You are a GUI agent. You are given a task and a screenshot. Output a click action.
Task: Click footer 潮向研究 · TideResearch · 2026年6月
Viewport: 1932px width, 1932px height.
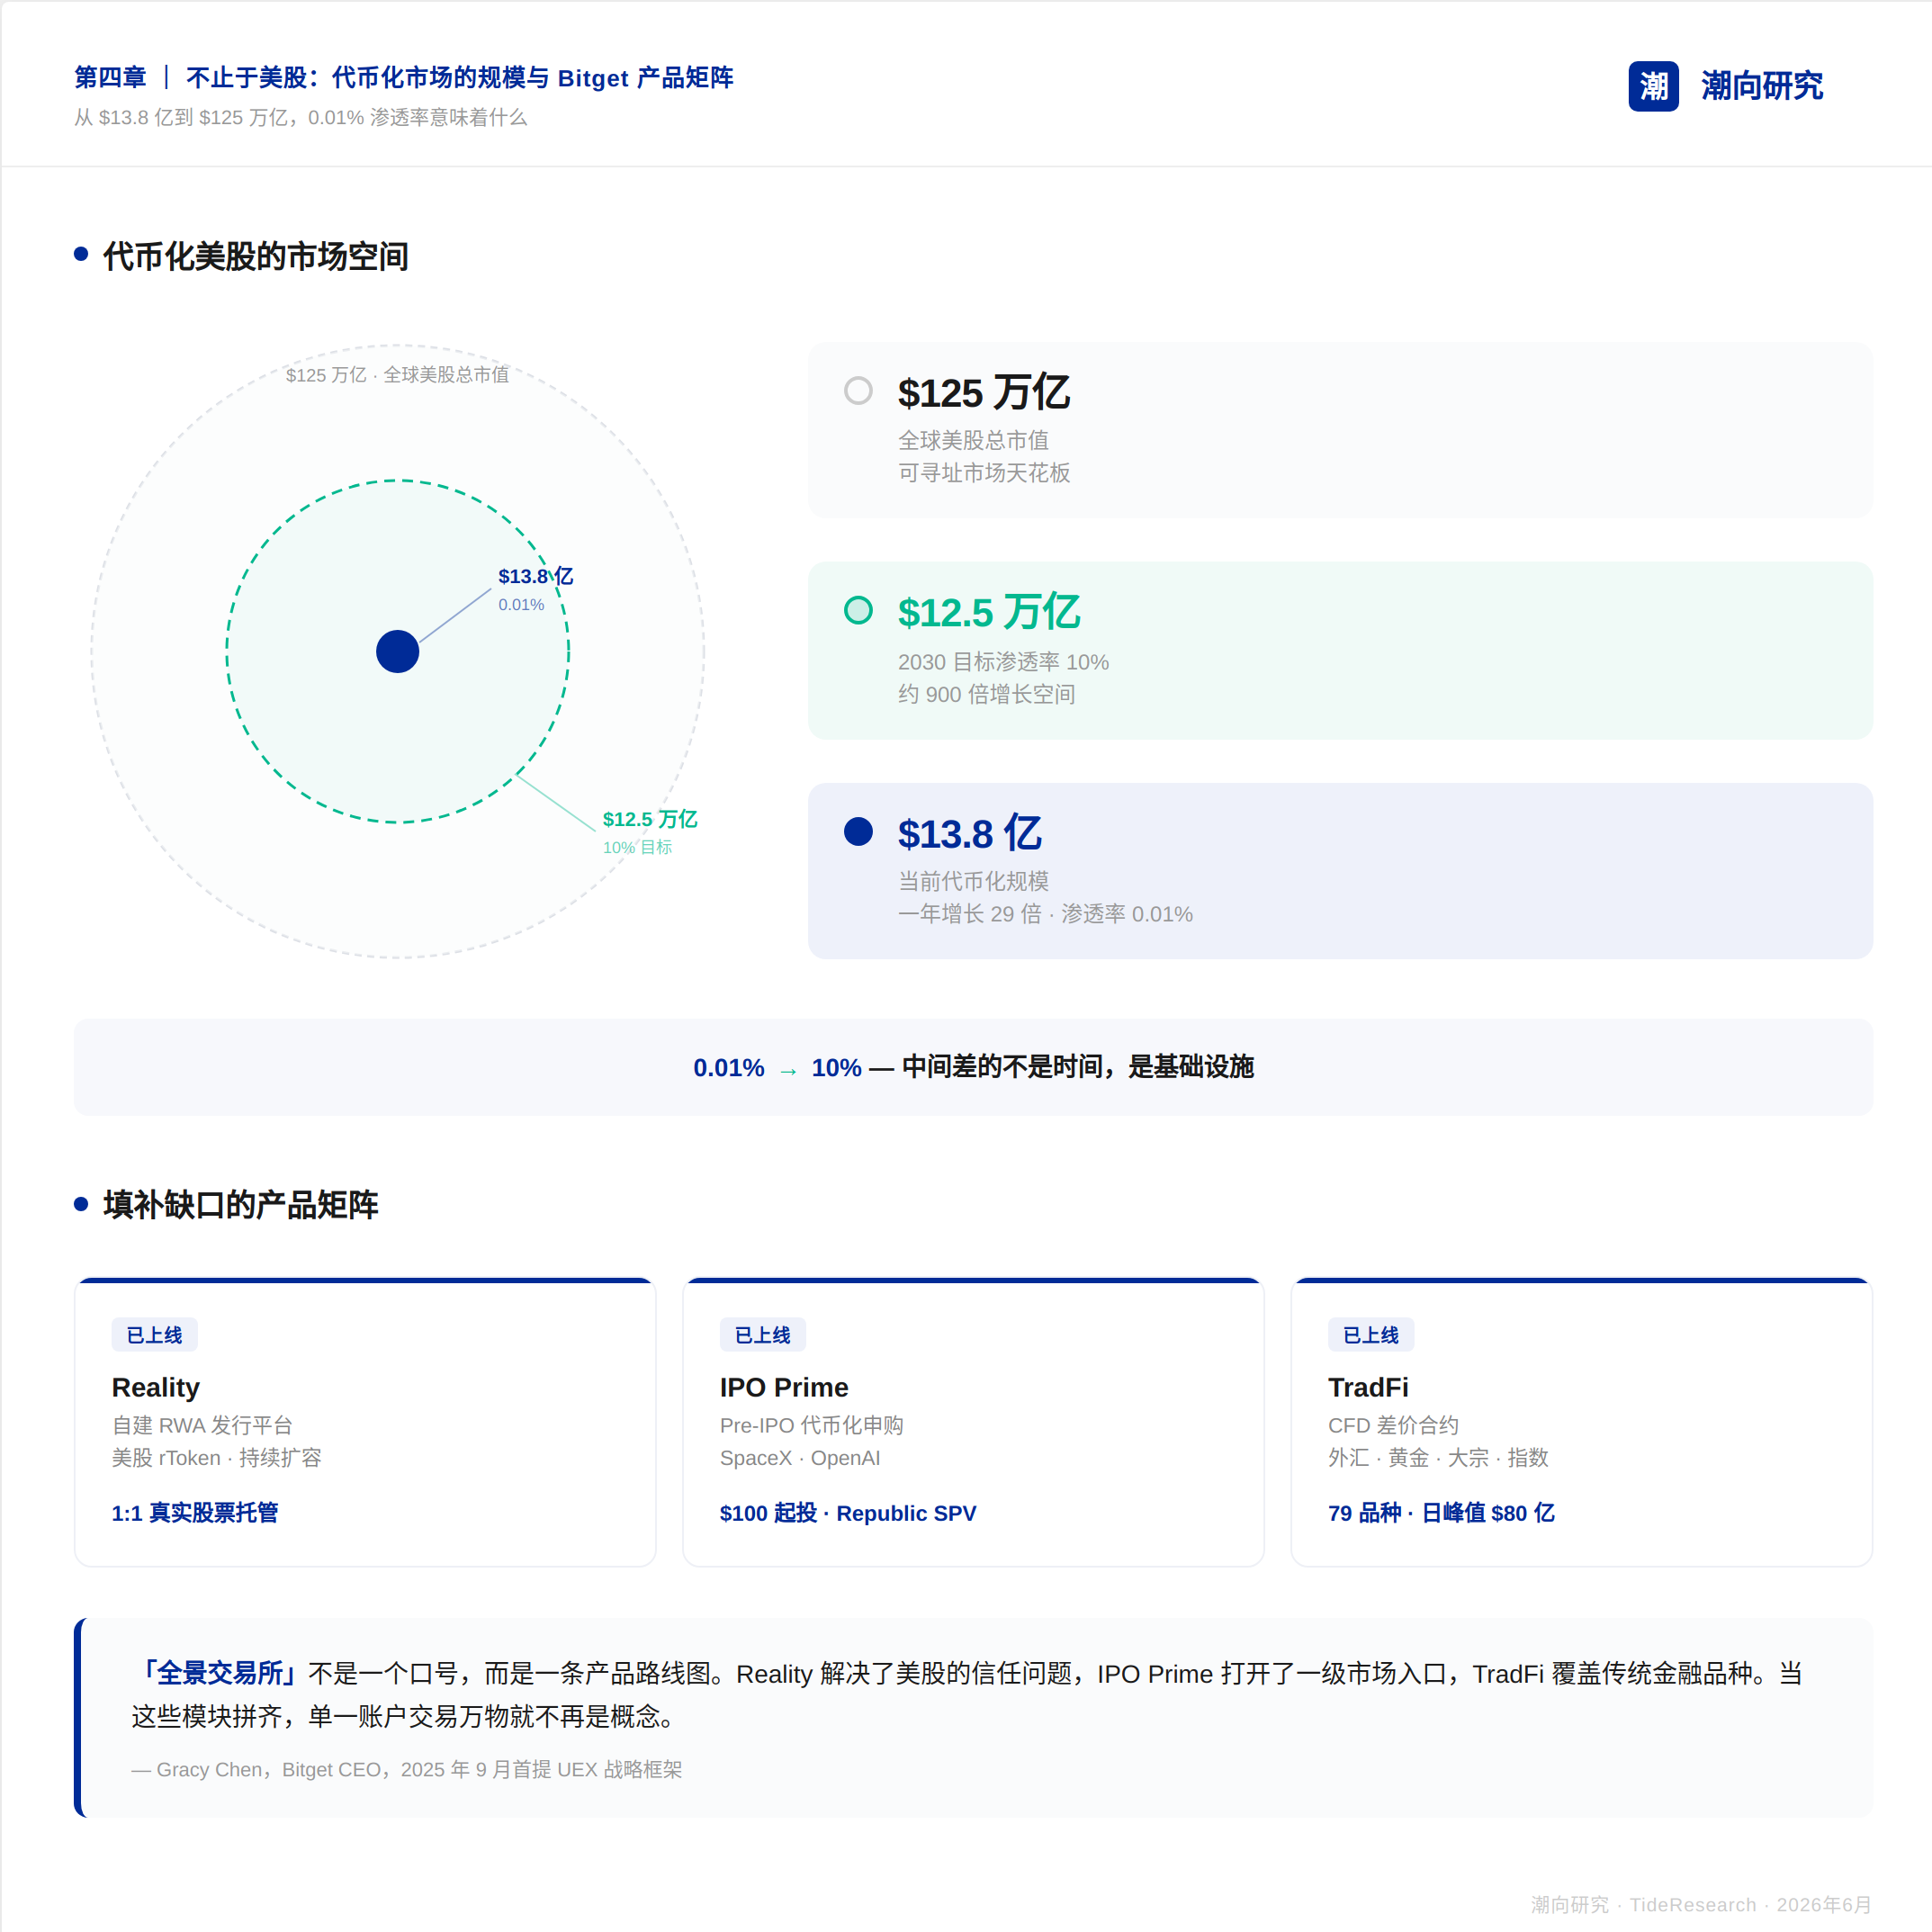coord(1701,1904)
